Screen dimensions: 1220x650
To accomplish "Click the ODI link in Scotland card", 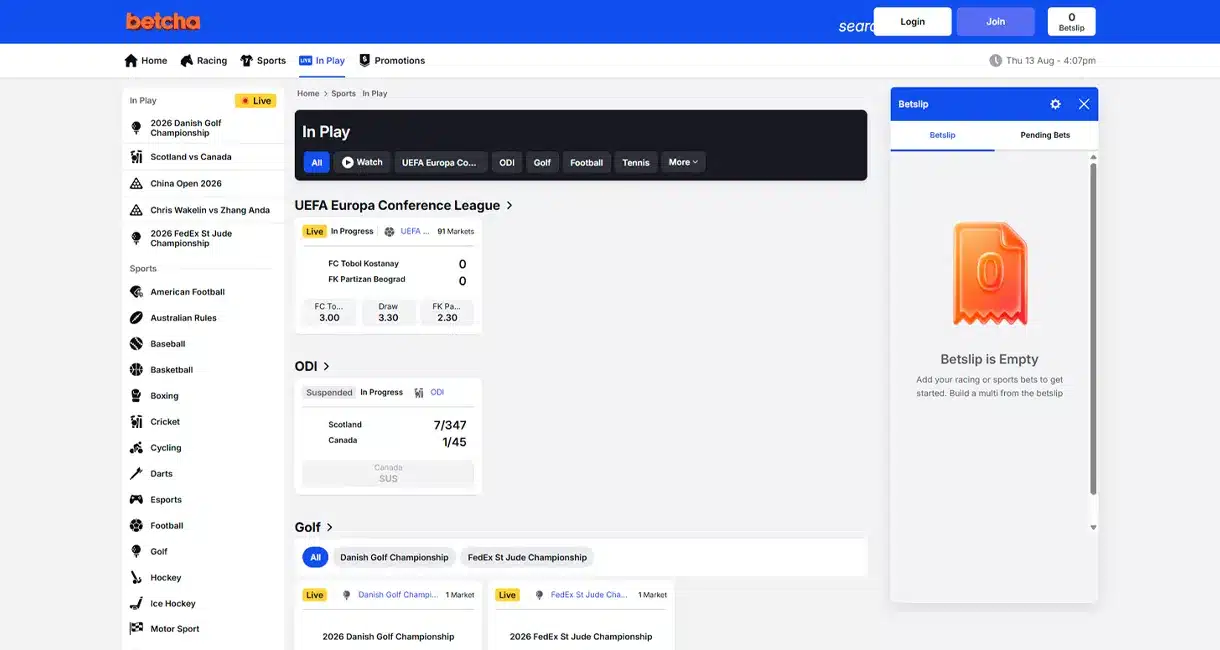I will [437, 392].
